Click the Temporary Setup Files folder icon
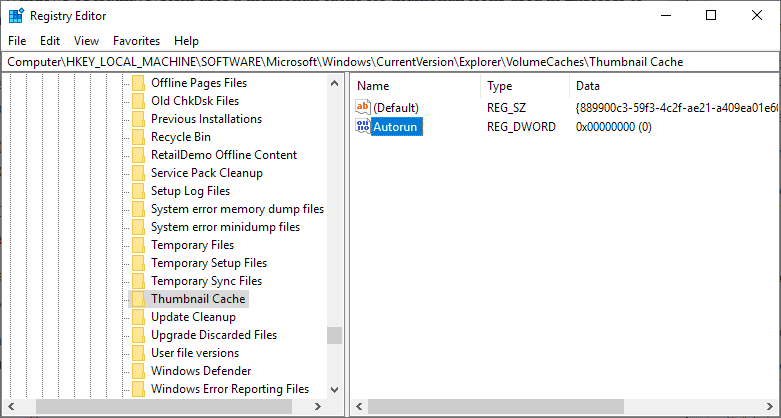 coord(138,263)
